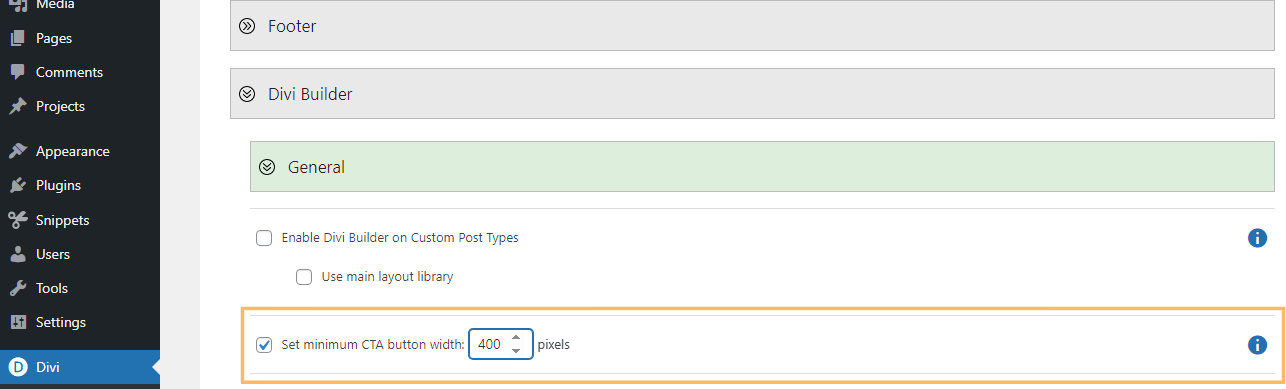Viewport: 1286px width, 389px height.
Task: Click the Users person icon
Action: 17,254
